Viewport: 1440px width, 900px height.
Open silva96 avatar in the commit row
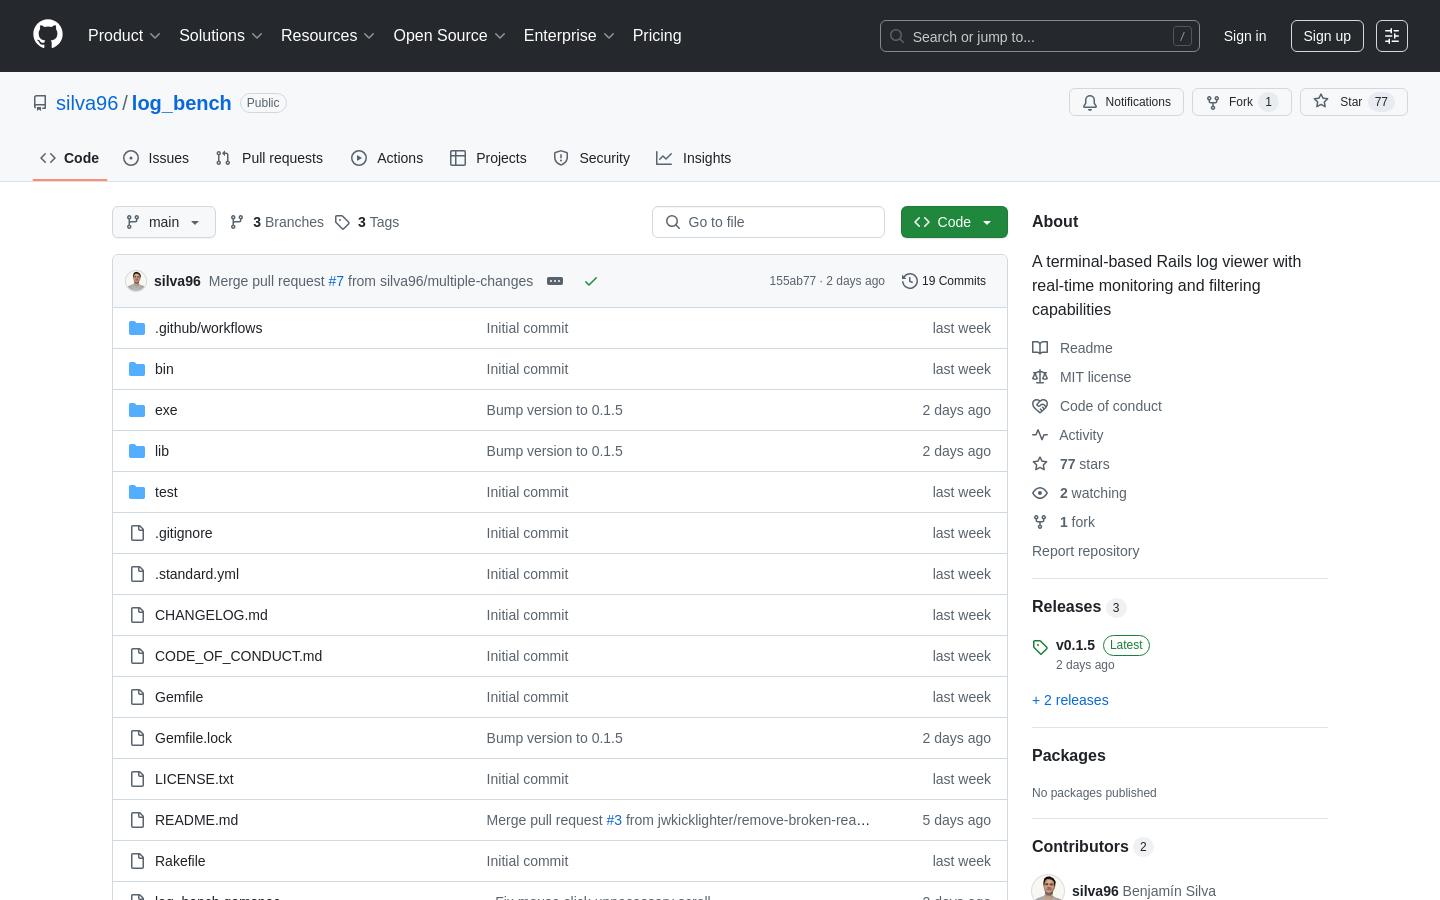pos(136,281)
